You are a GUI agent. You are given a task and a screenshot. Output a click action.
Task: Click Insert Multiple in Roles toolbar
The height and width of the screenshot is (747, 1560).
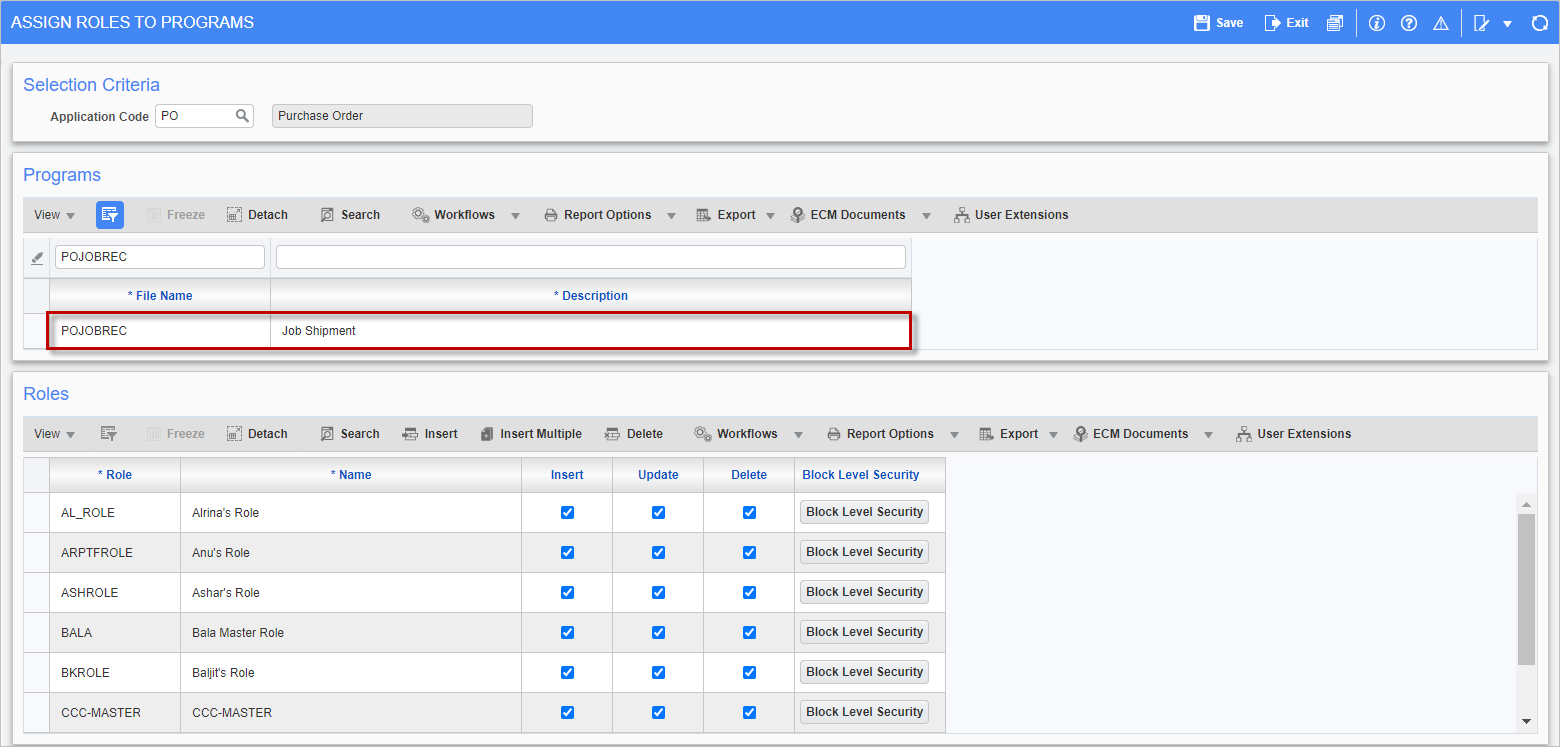[x=530, y=434]
